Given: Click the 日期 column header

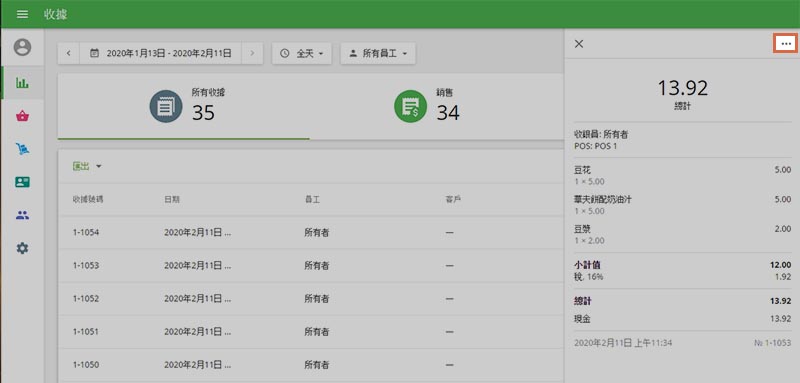Looking at the screenshot, I should (172, 199).
